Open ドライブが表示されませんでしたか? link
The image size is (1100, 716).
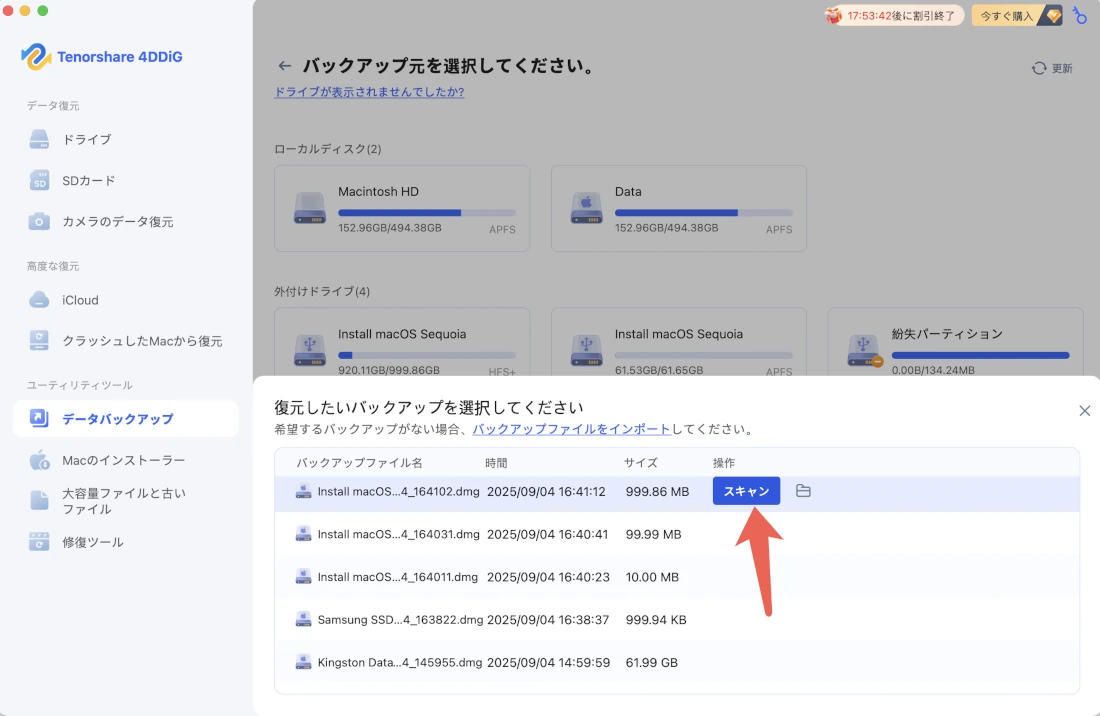(x=369, y=92)
